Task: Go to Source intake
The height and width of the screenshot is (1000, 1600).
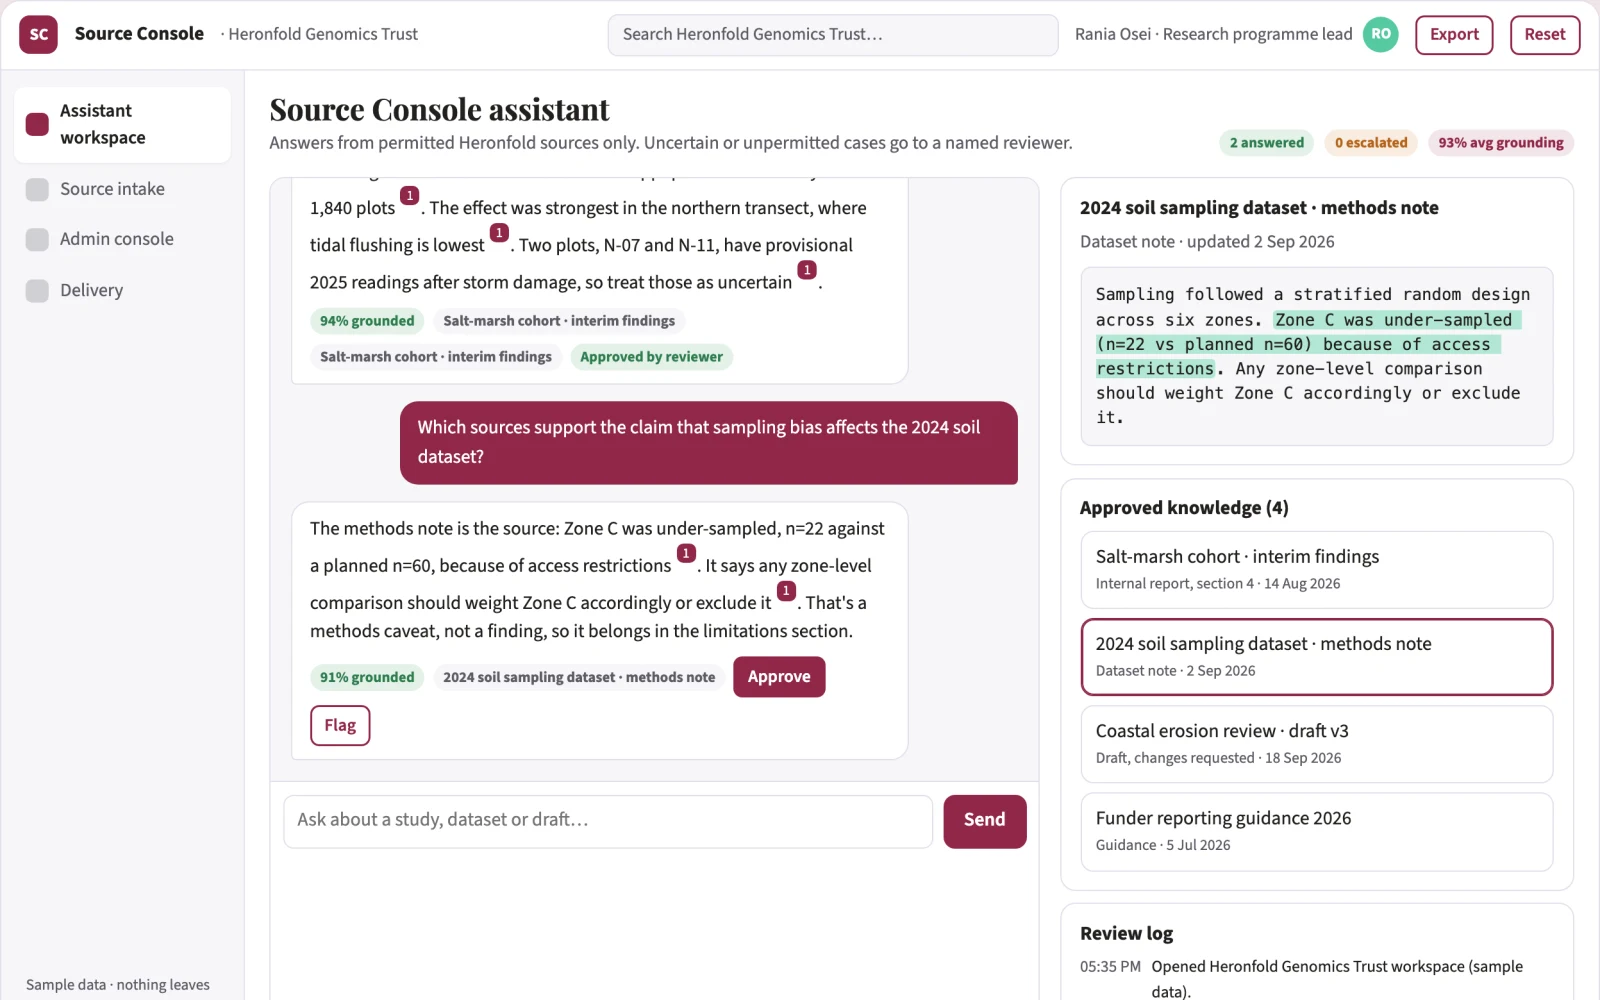Action: click(122, 189)
